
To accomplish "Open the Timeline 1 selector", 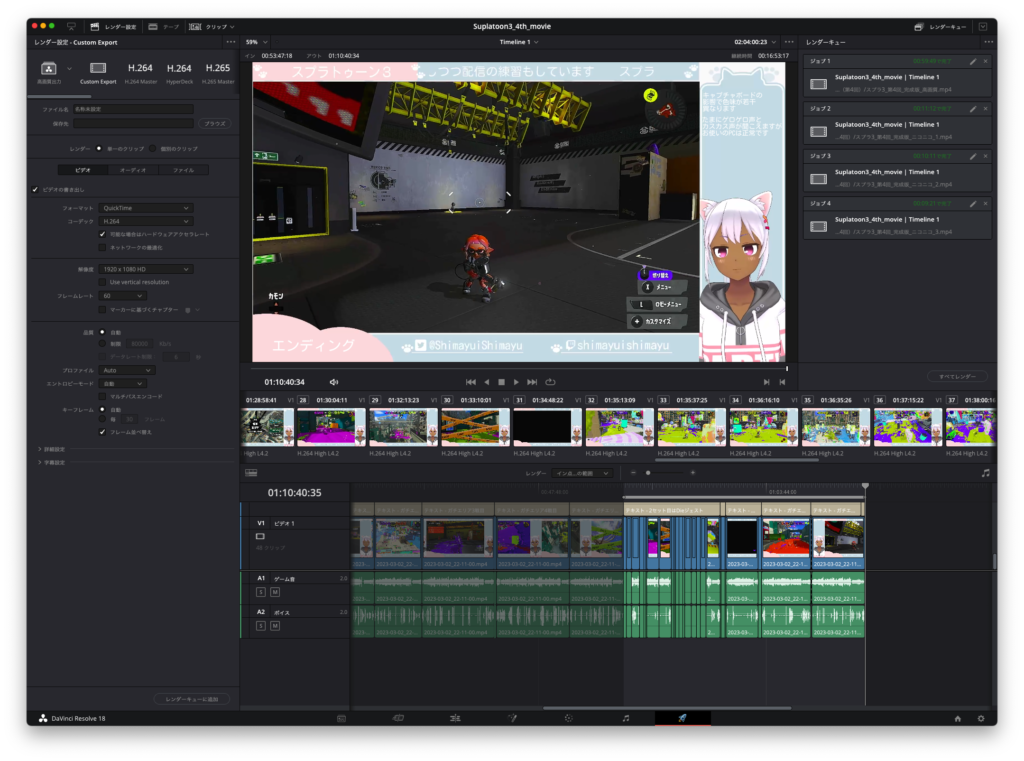I will pyautogui.click(x=519, y=42).
